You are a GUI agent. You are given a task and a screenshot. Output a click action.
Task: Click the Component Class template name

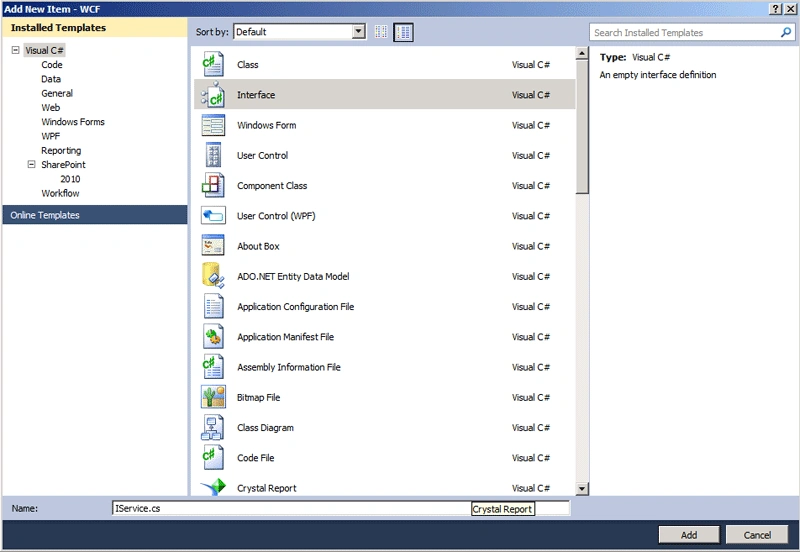coord(272,186)
